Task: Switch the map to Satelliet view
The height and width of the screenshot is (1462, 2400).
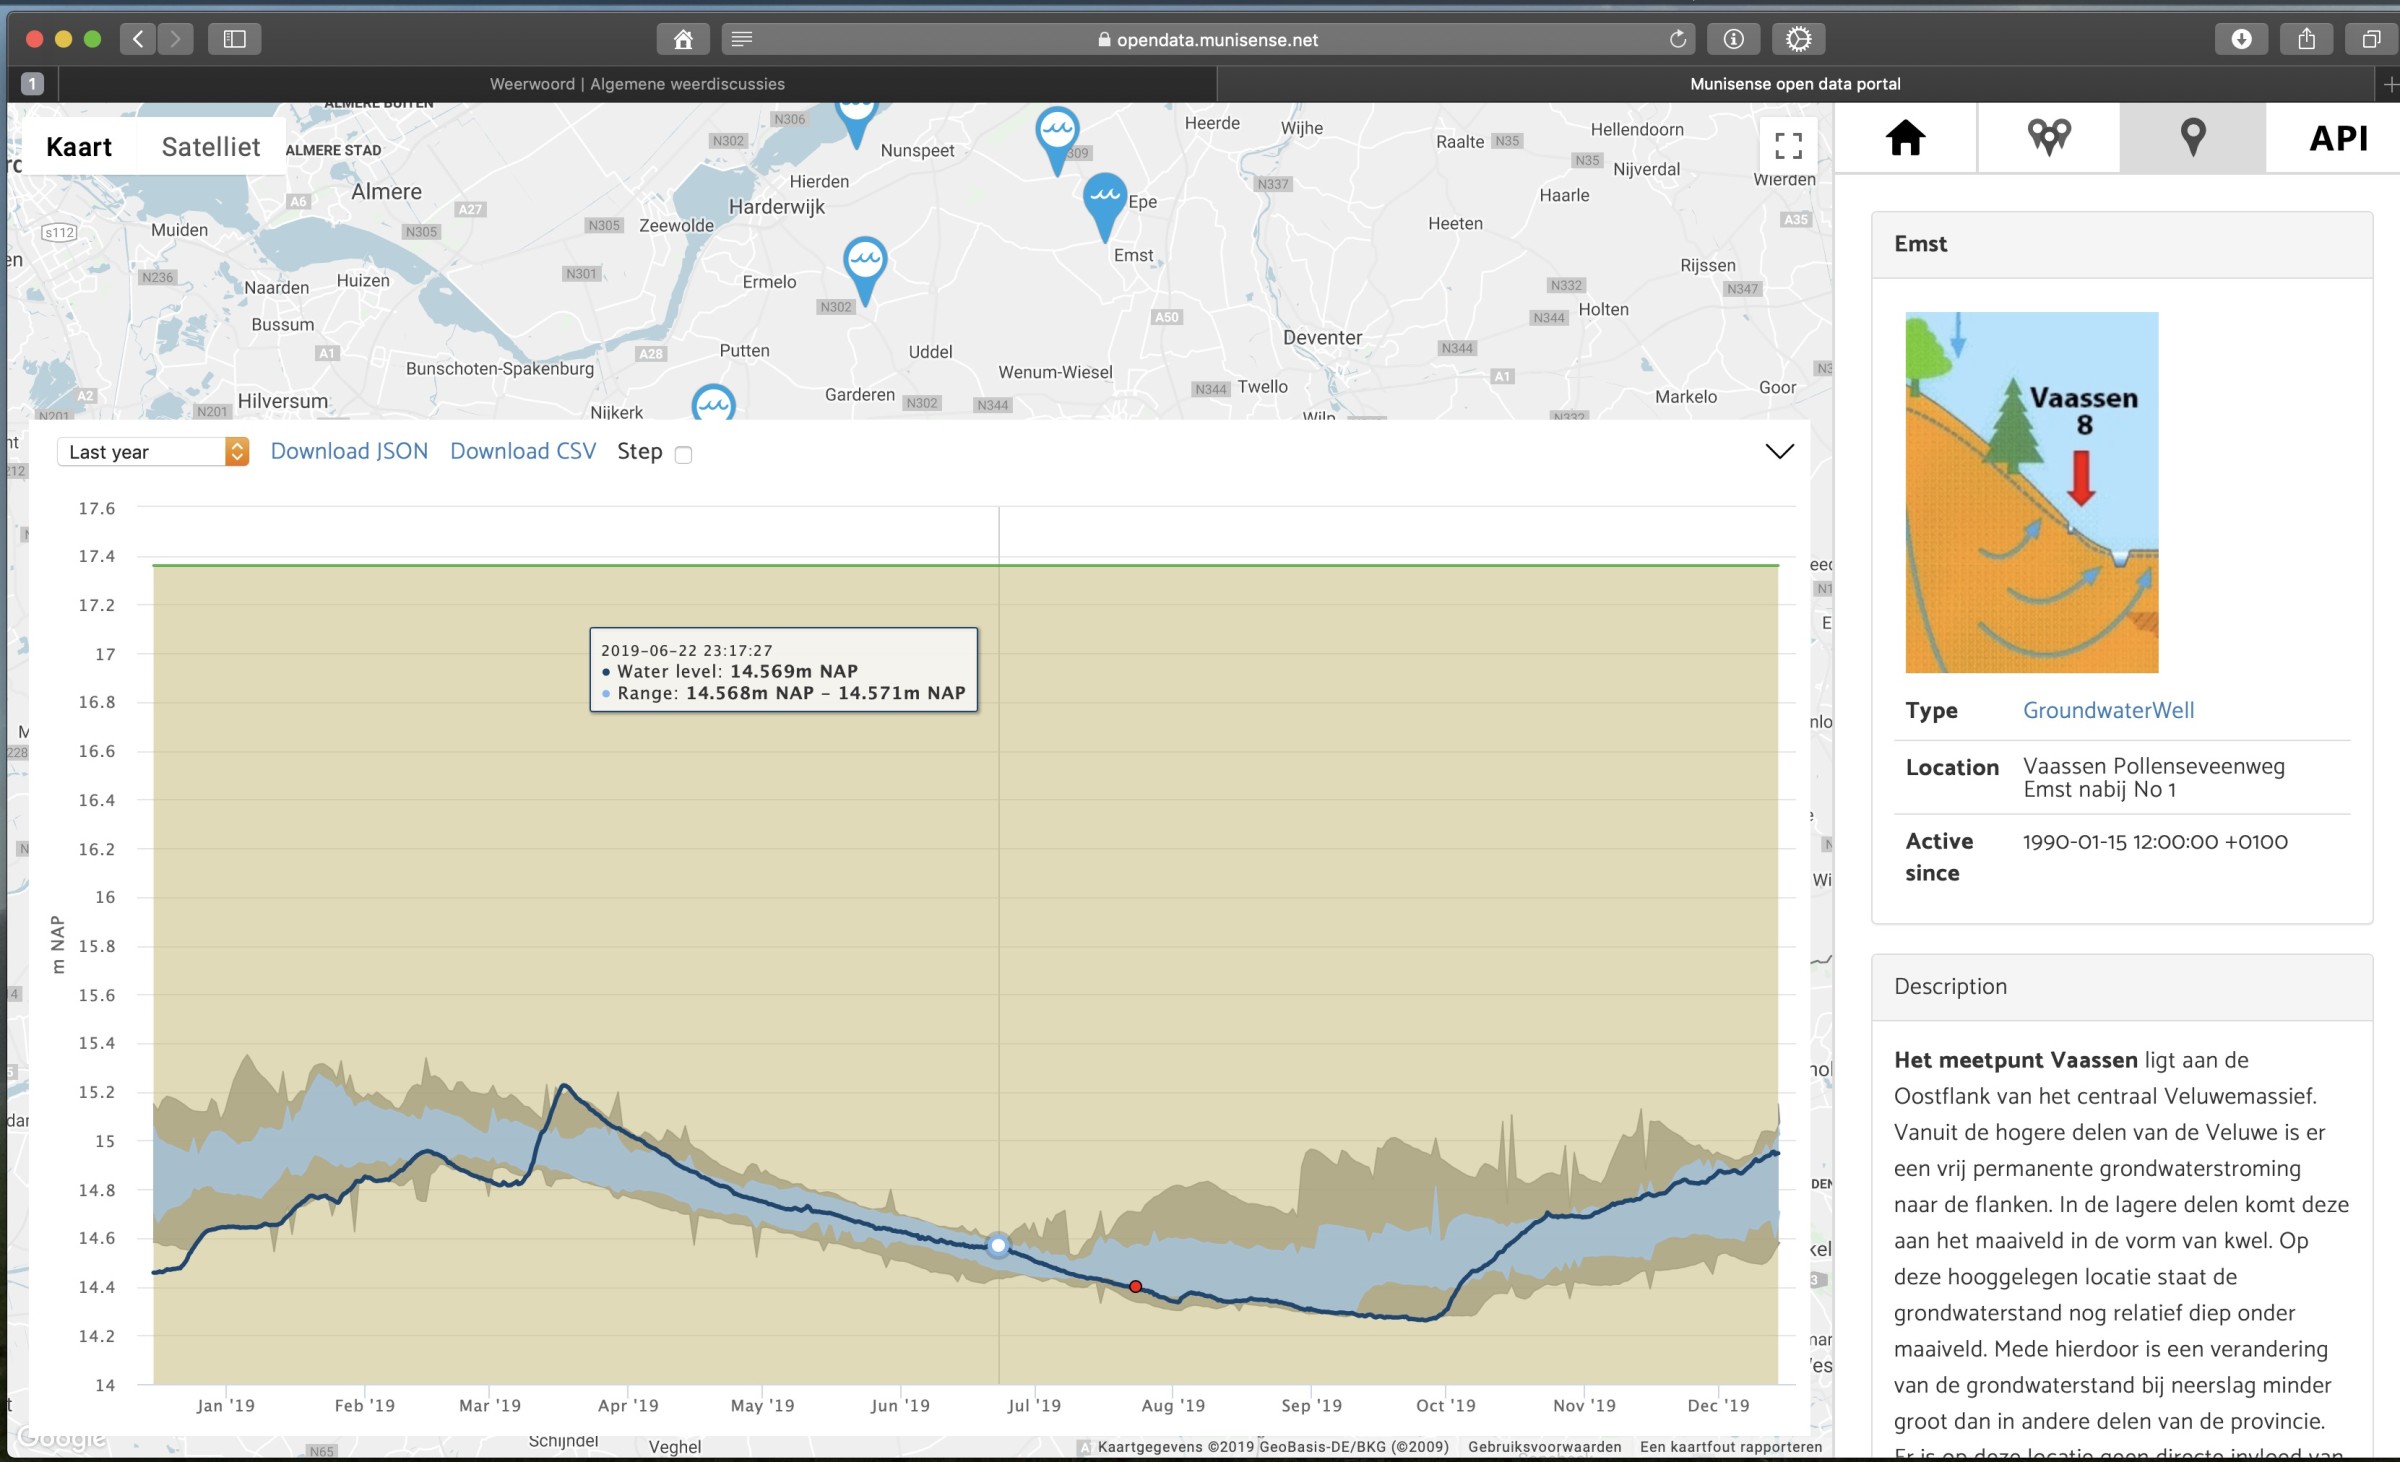Action: (x=211, y=147)
